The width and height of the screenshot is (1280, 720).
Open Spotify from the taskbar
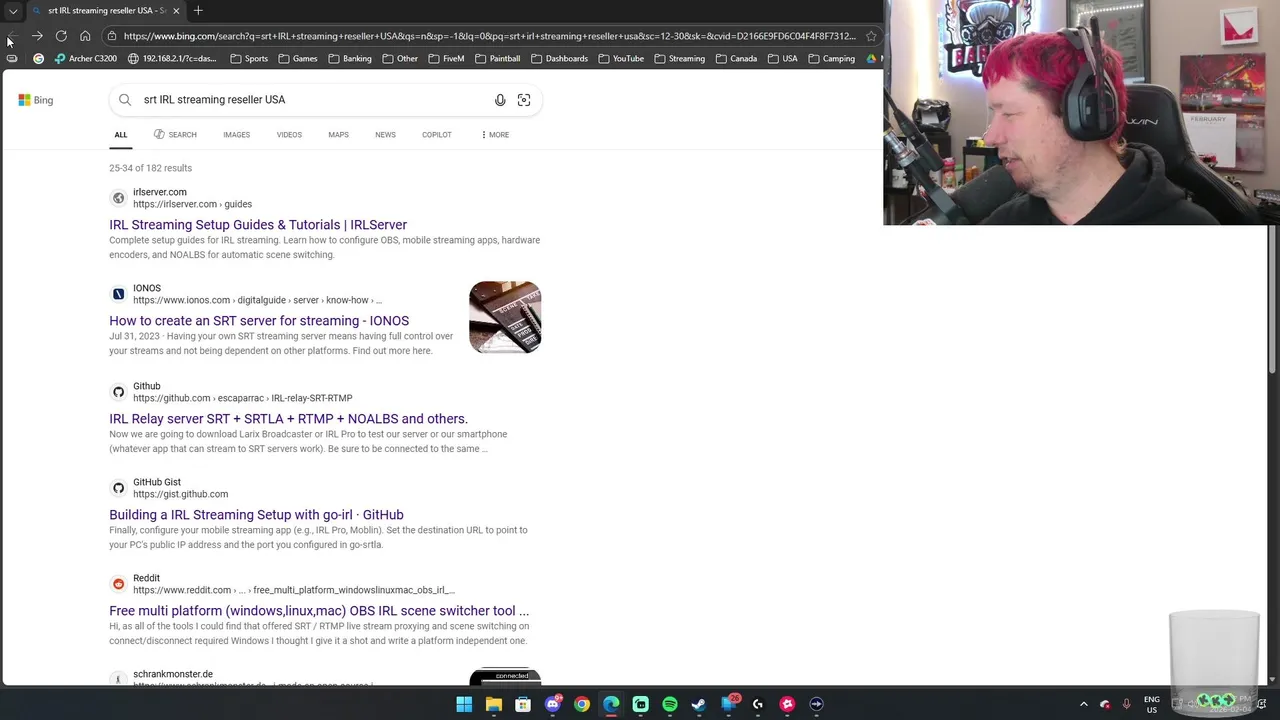[x=670, y=704]
